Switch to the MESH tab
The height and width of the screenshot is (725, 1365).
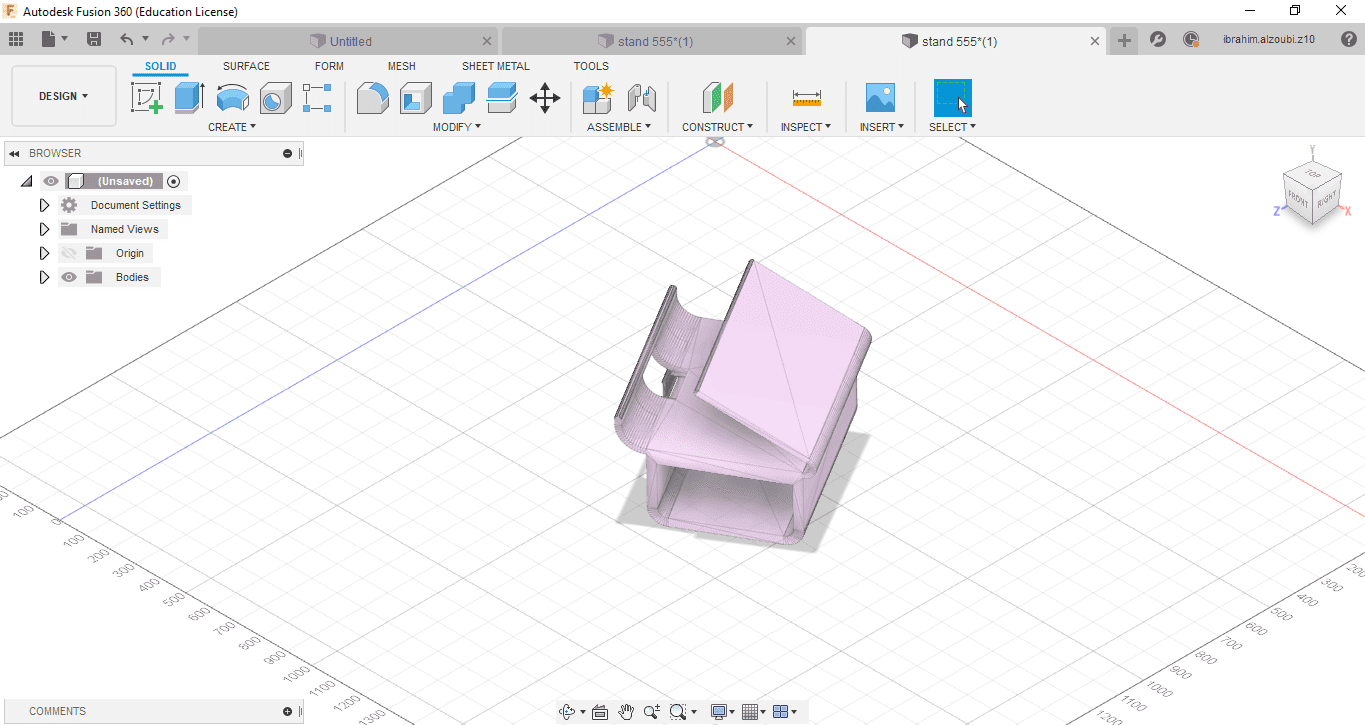click(x=402, y=66)
